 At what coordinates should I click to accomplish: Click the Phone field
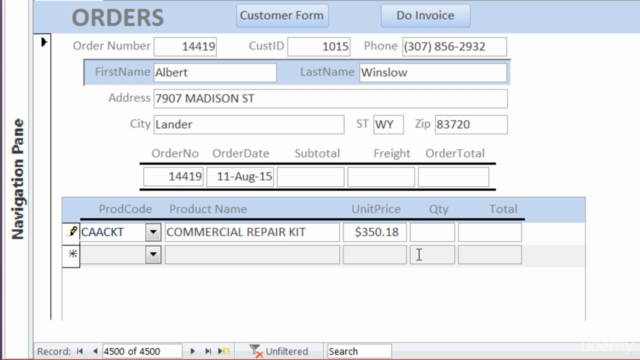(454, 47)
